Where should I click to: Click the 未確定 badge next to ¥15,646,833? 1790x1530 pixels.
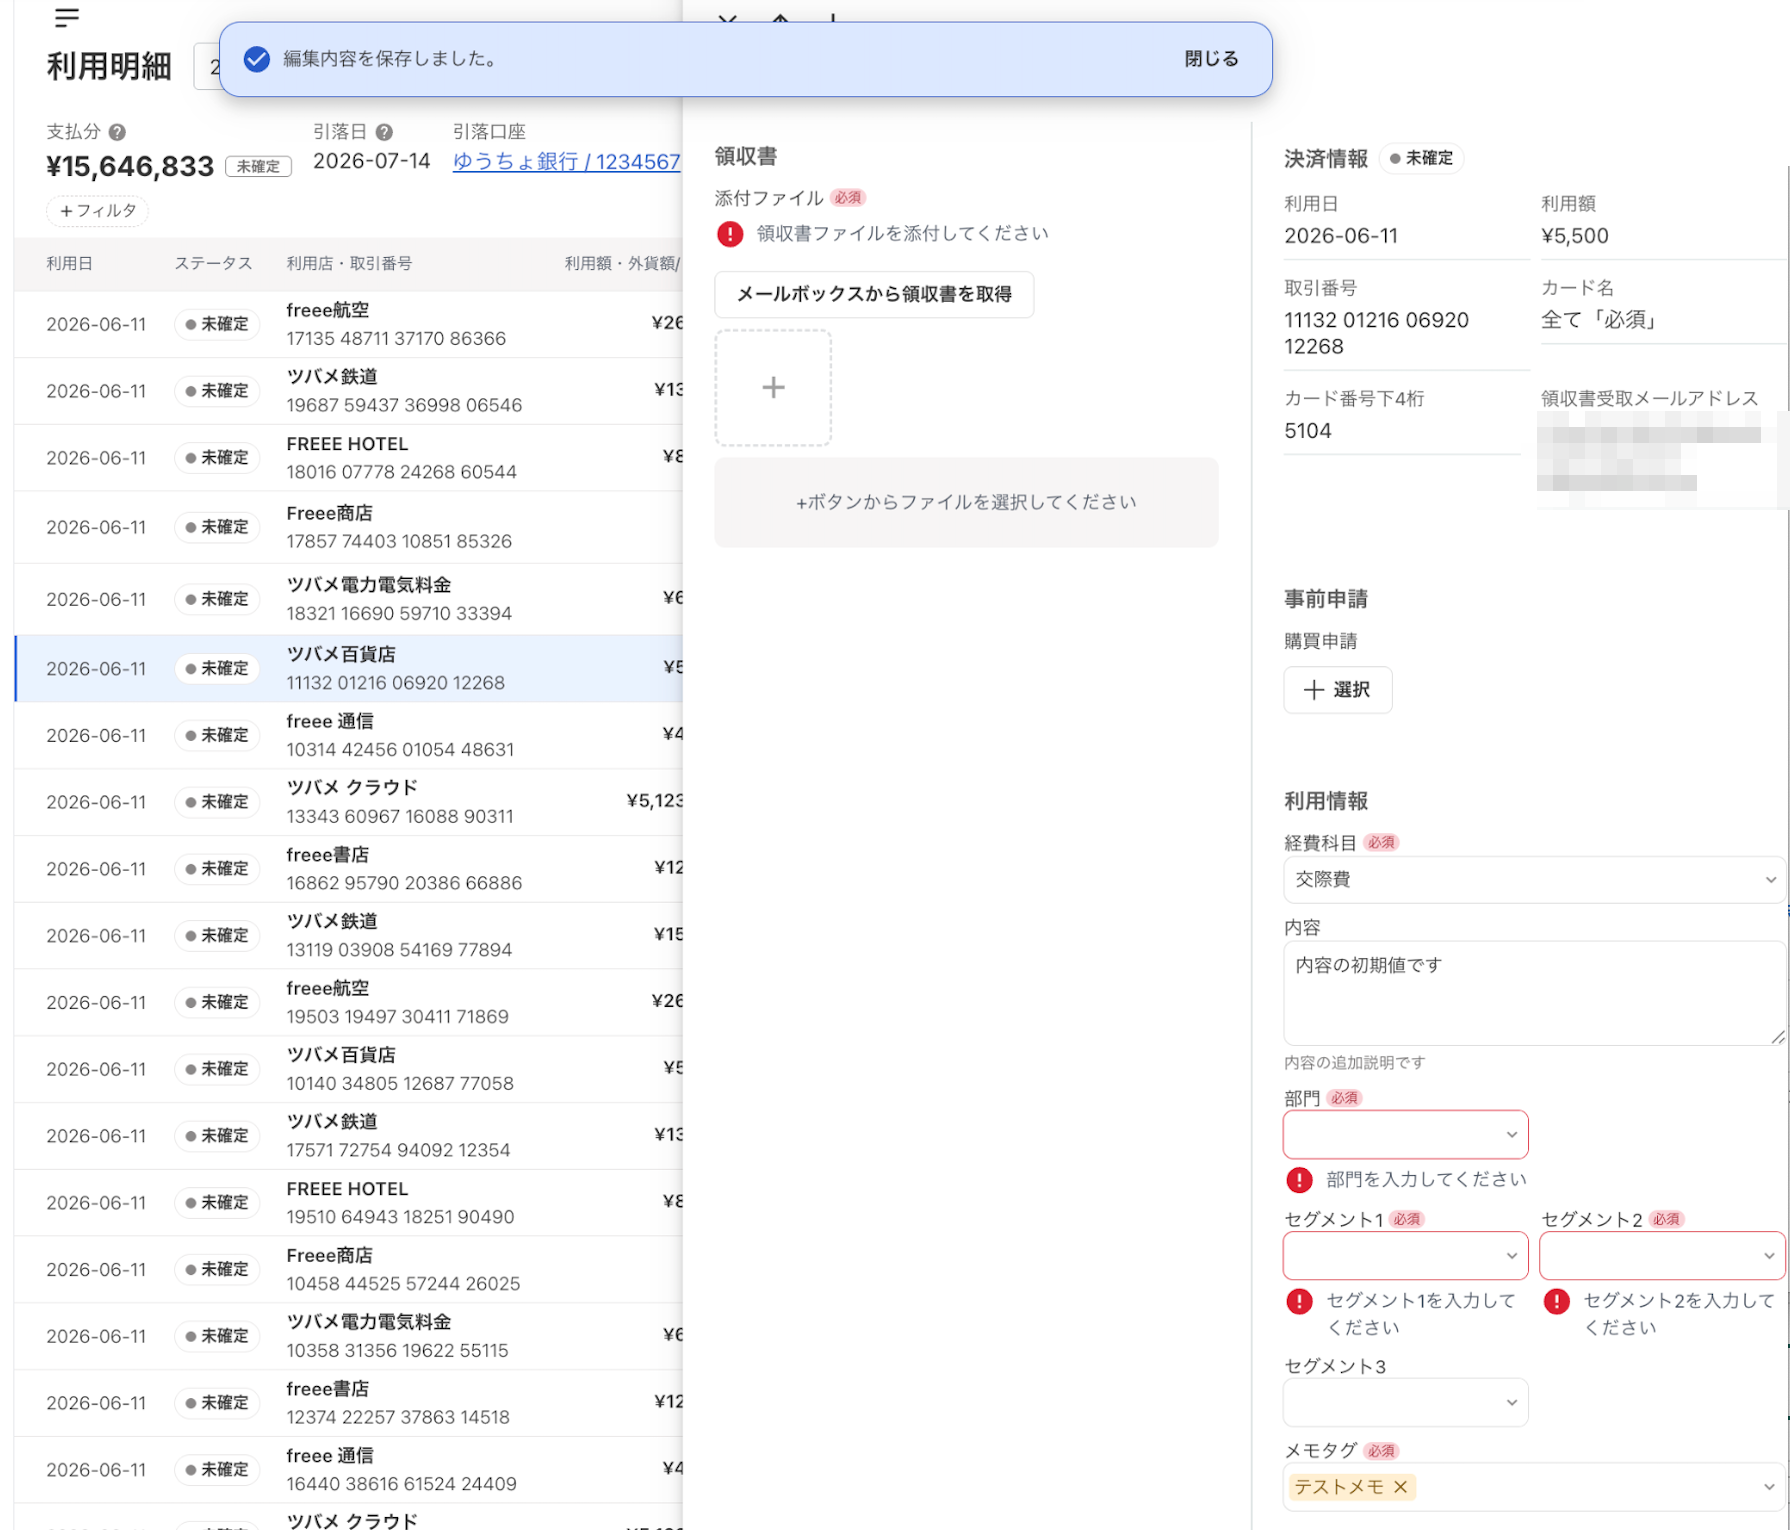[x=259, y=167]
